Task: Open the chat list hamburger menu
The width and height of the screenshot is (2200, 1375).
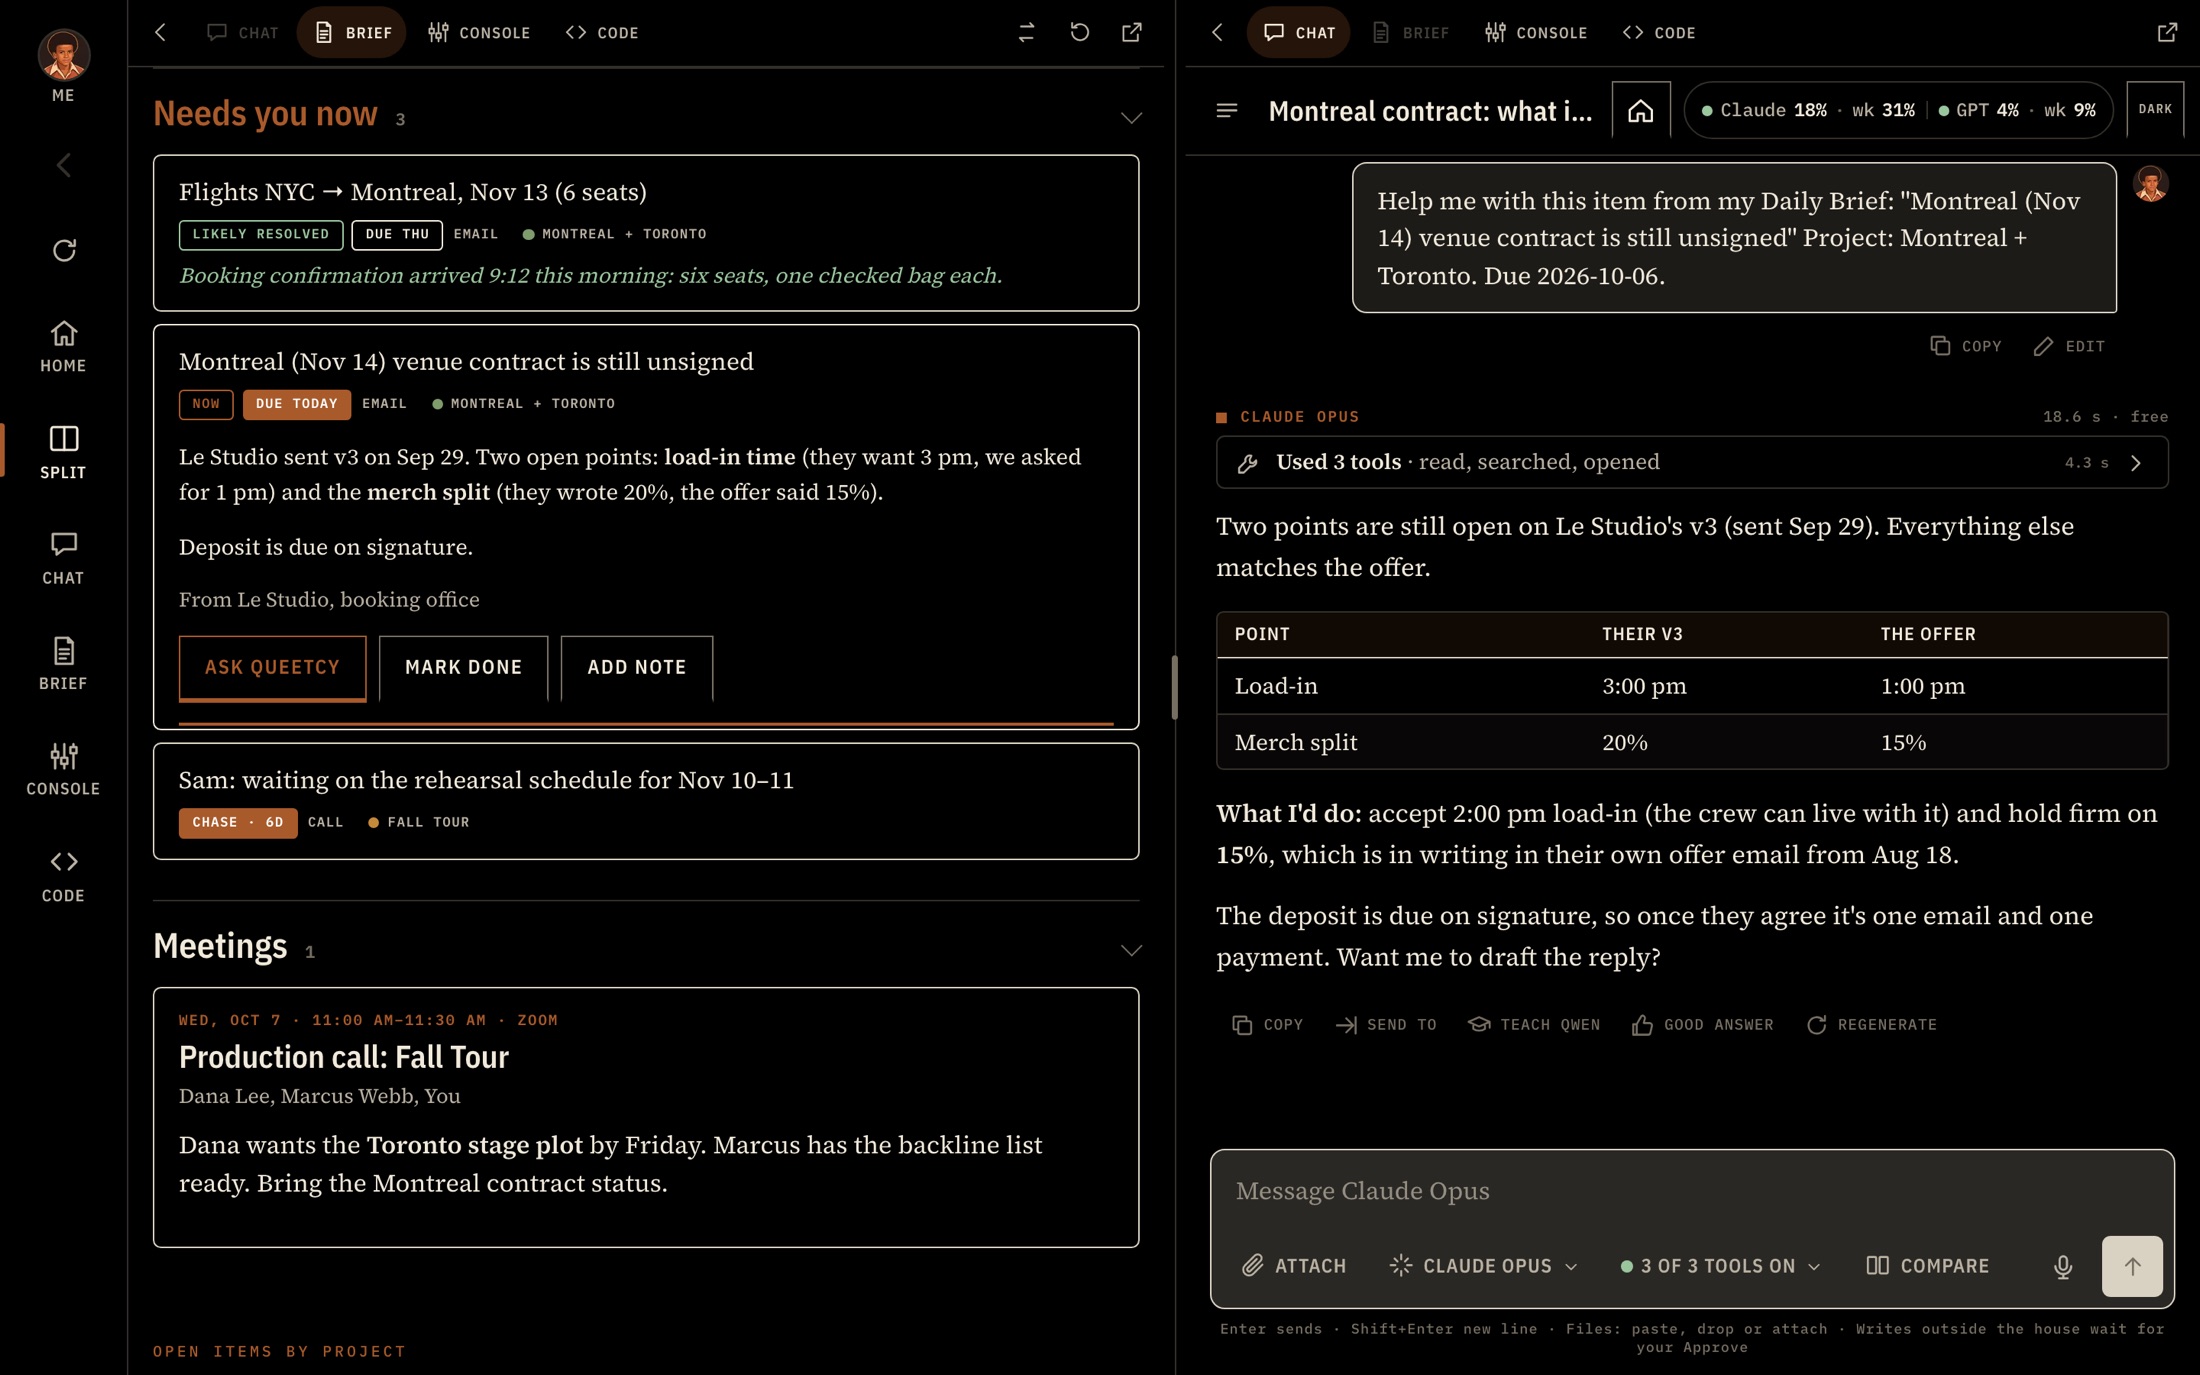Action: tap(1227, 110)
